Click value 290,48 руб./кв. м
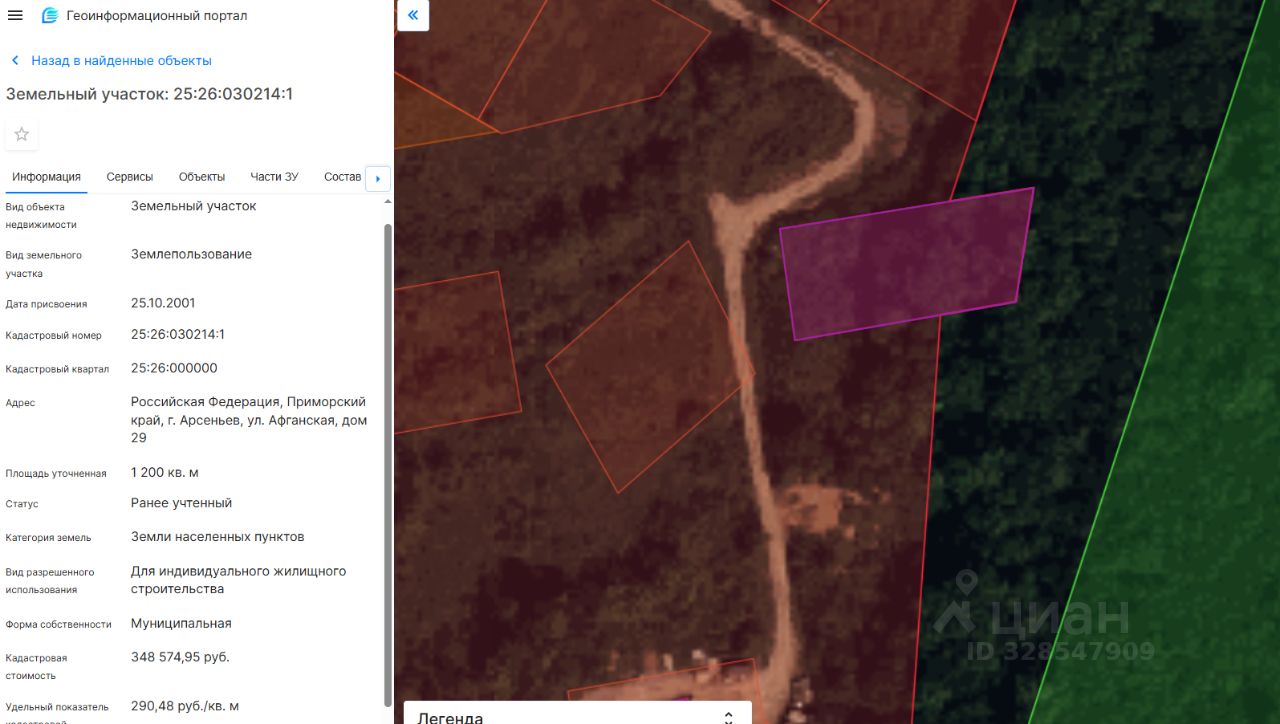The width and height of the screenshot is (1280, 724). pyautogui.click(x=185, y=706)
